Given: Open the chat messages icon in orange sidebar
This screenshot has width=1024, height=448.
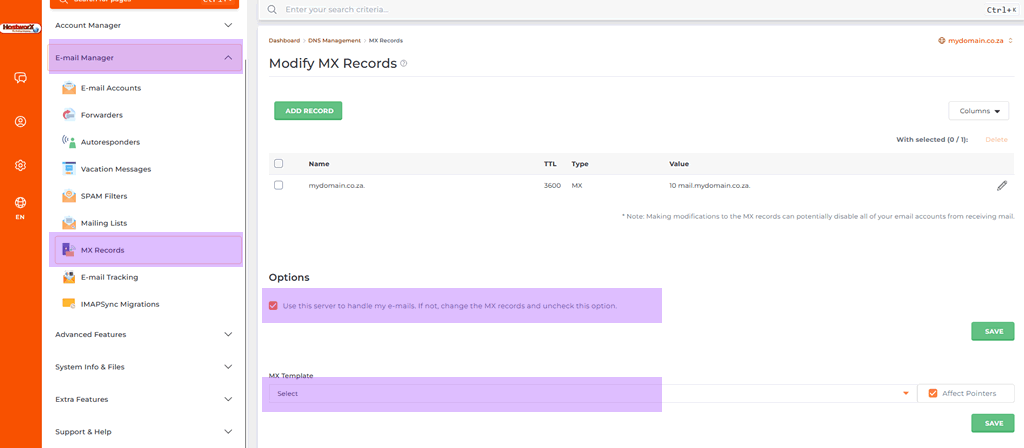Looking at the screenshot, I should [20, 78].
